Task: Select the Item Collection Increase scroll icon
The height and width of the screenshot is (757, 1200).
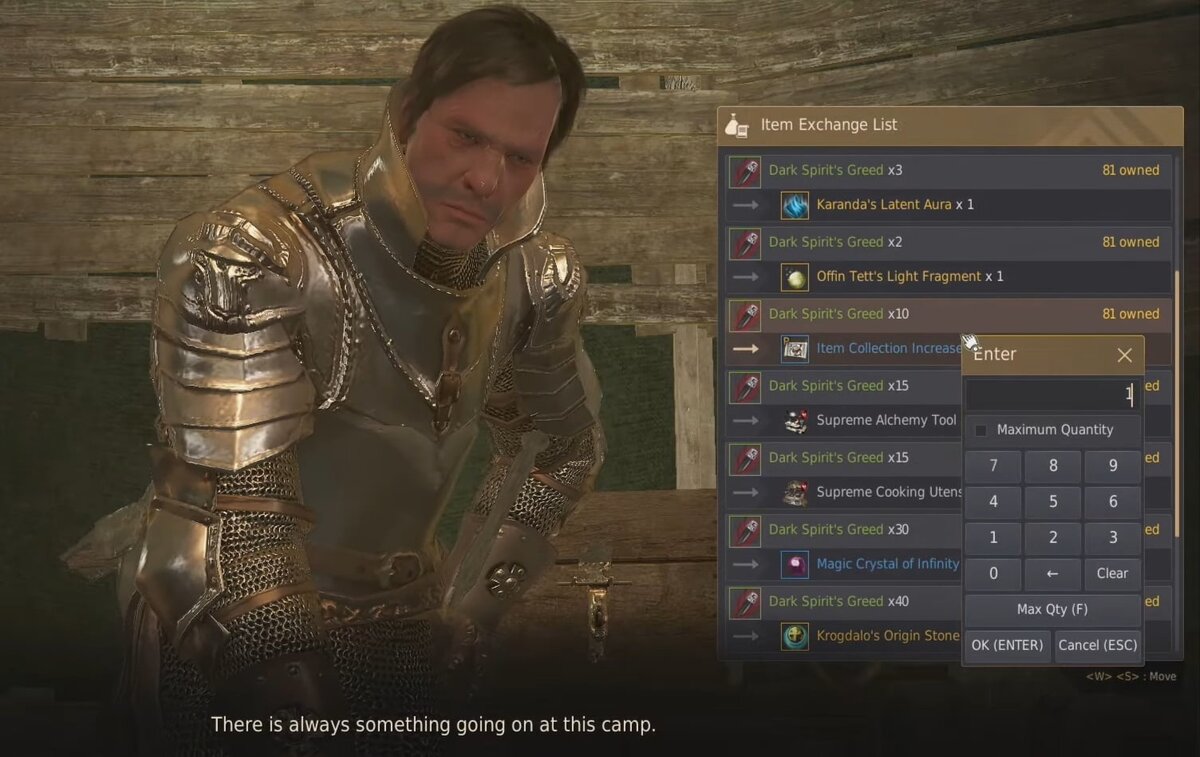Action: 795,349
